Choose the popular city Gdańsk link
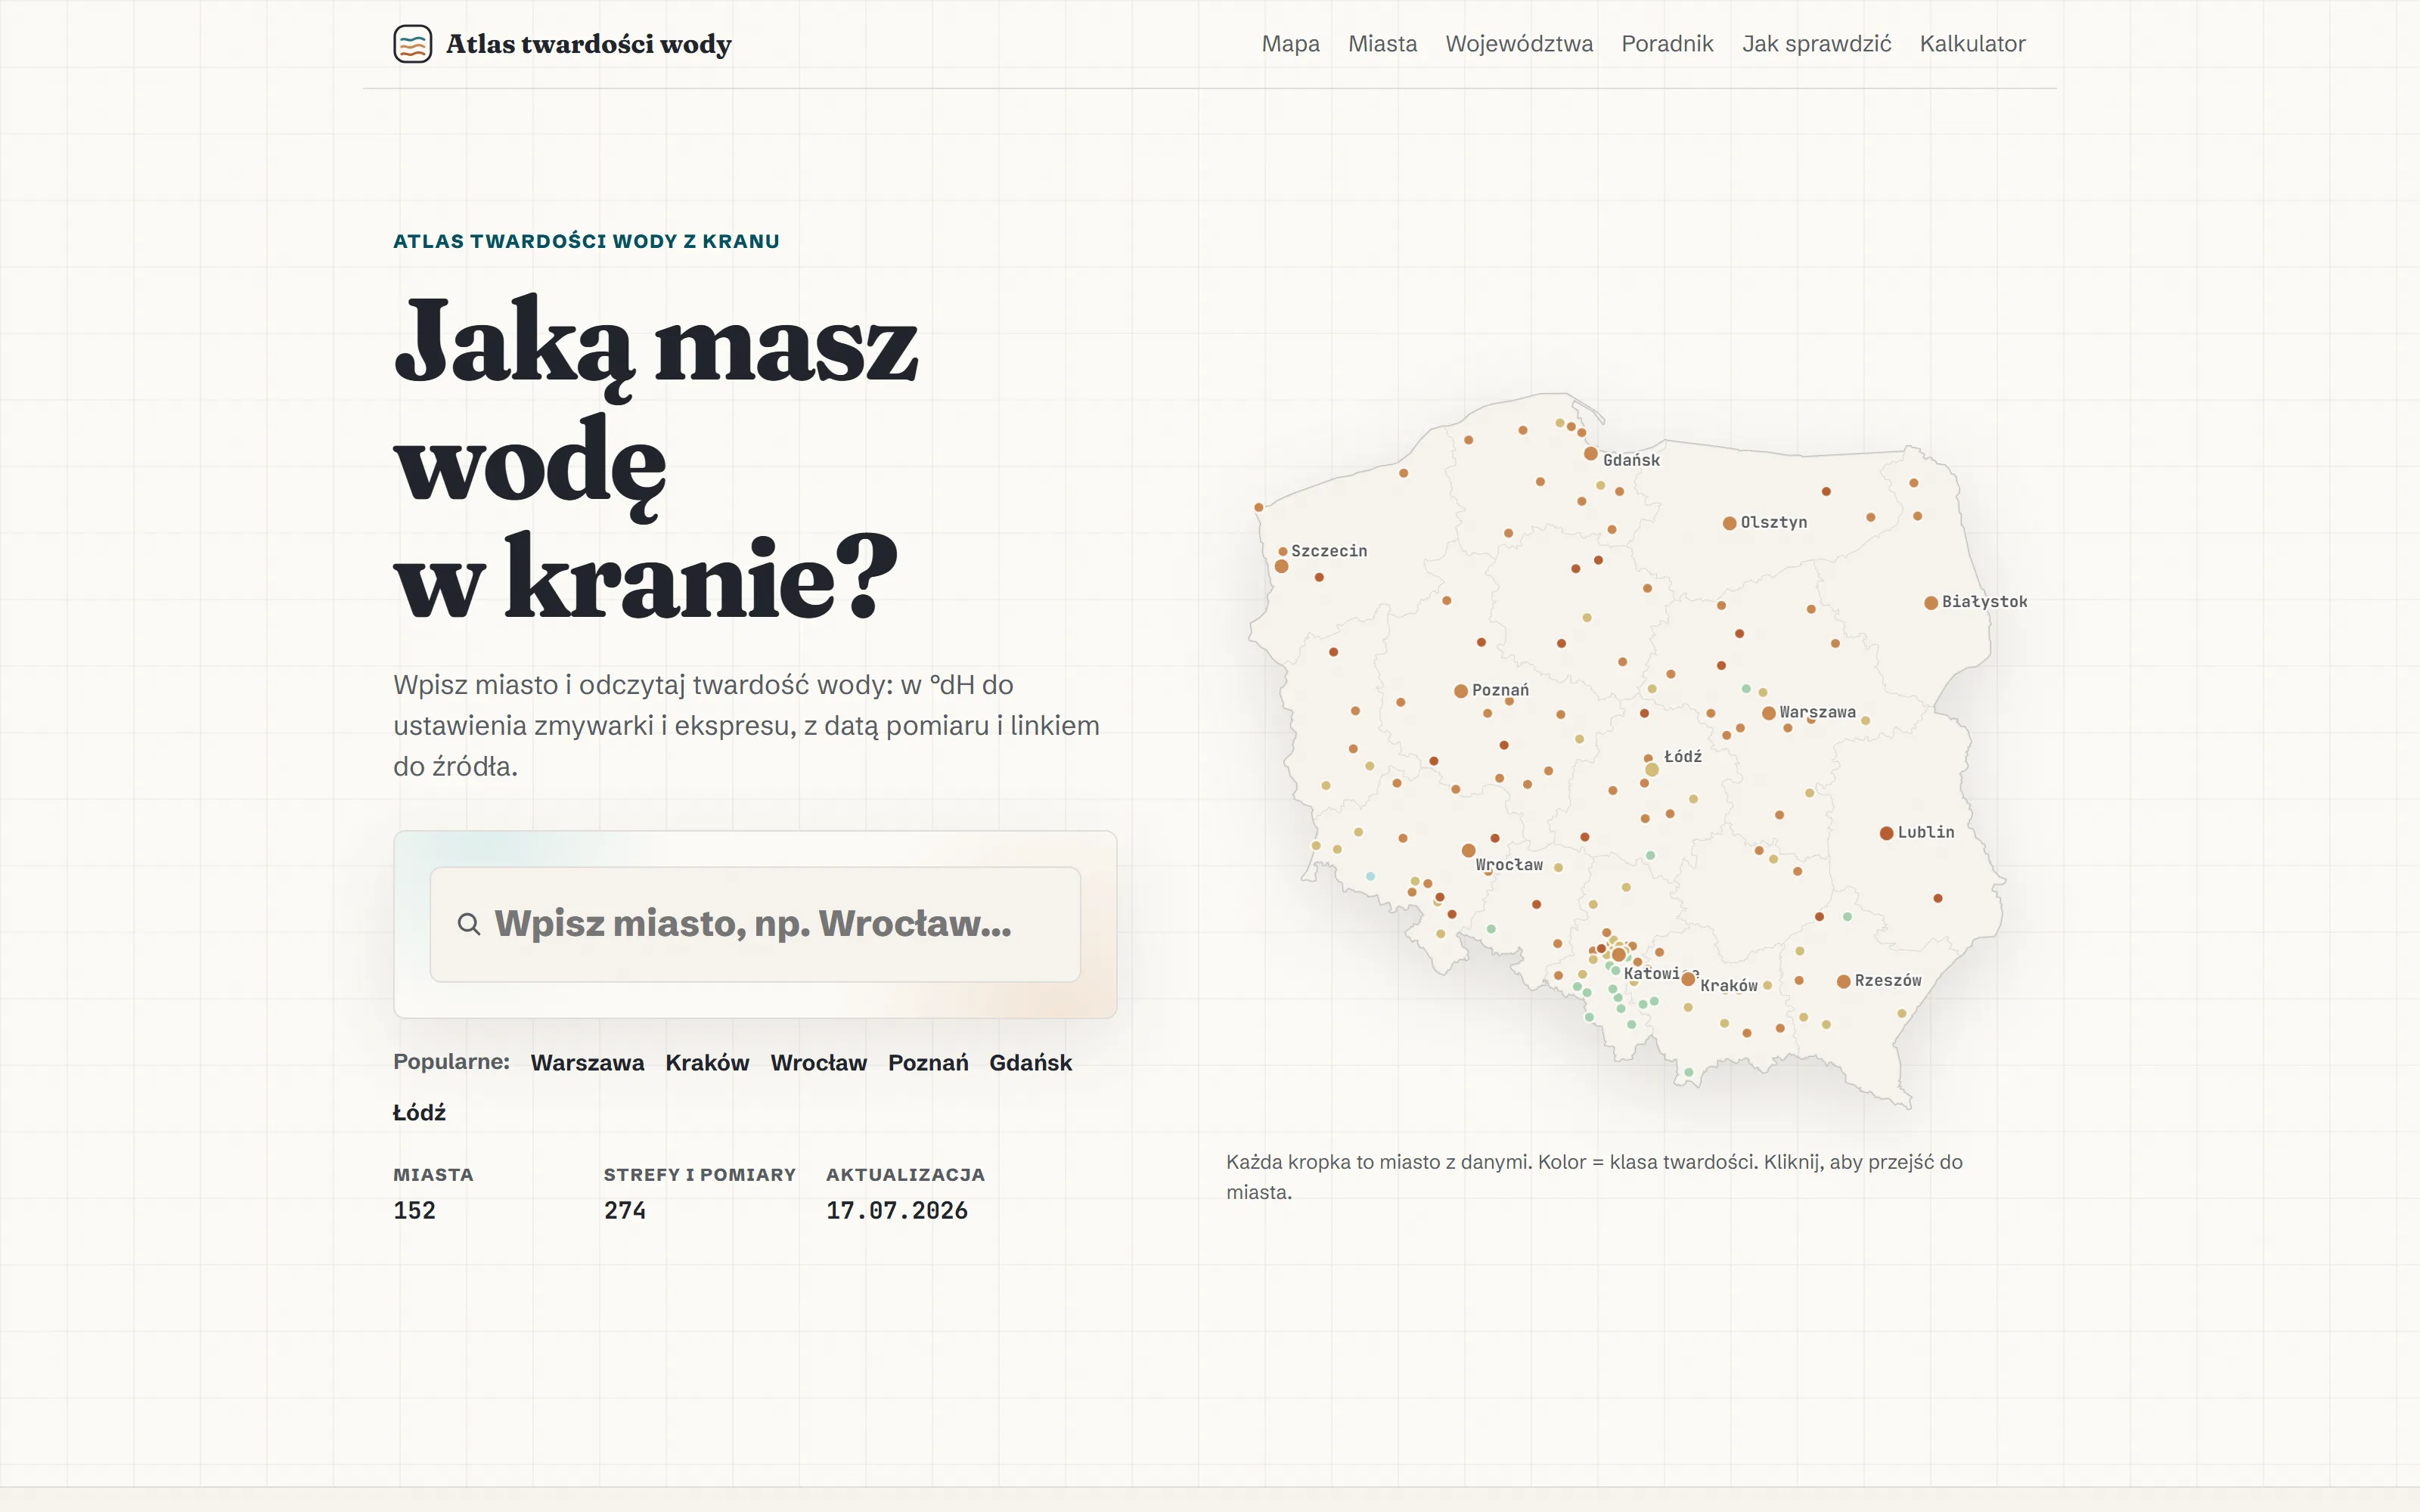Image resolution: width=2420 pixels, height=1512 pixels. tap(1030, 1063)
